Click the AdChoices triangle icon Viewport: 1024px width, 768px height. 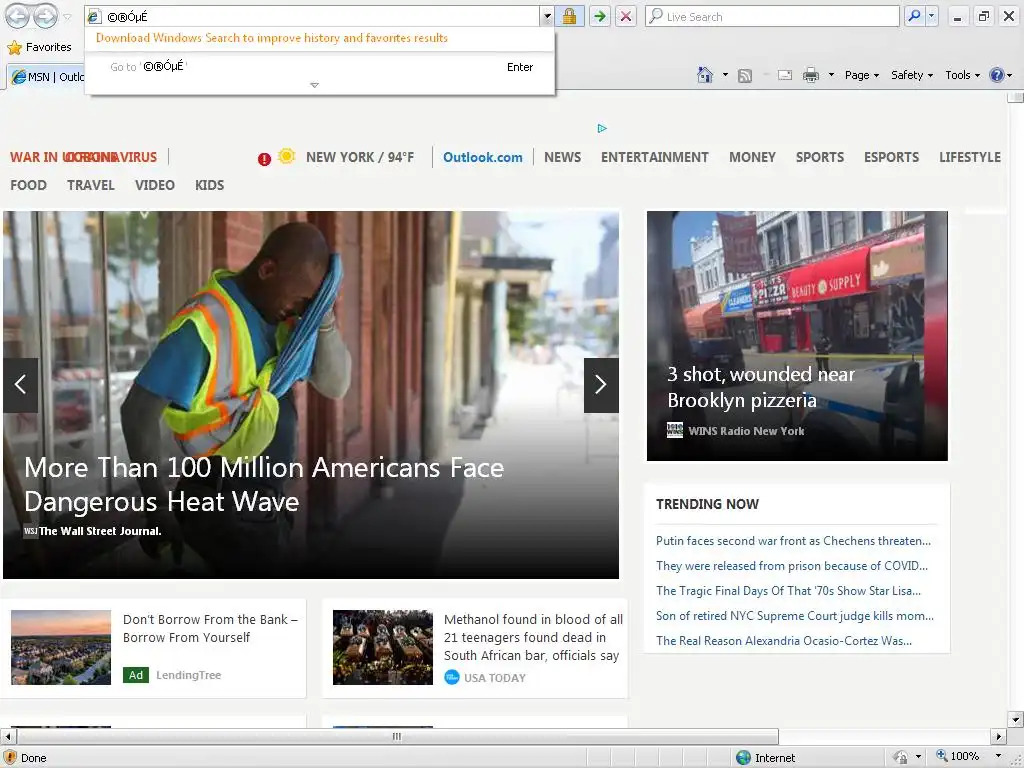point(602,128)
